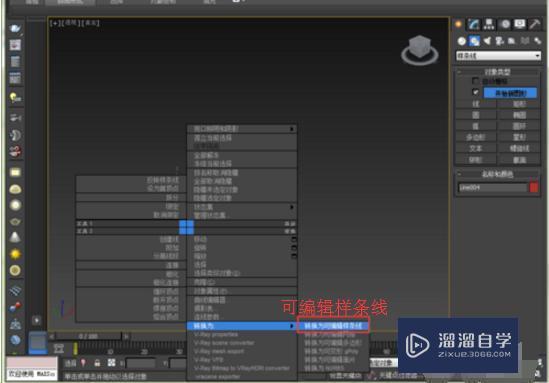
Task: Click the light bulb icon in left toolbar
Action: [x=15, y=97]
